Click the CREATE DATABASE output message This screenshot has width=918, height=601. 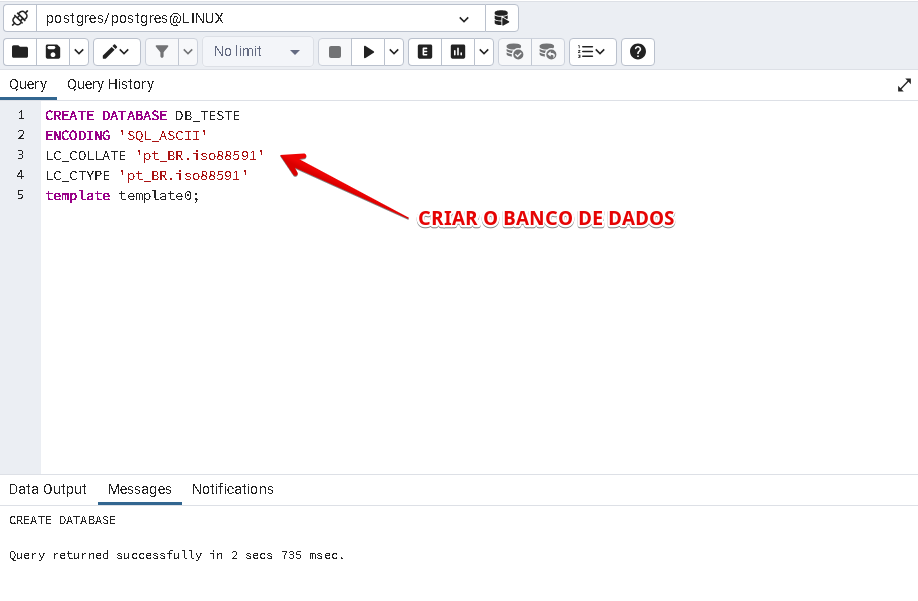click(62, 520)
